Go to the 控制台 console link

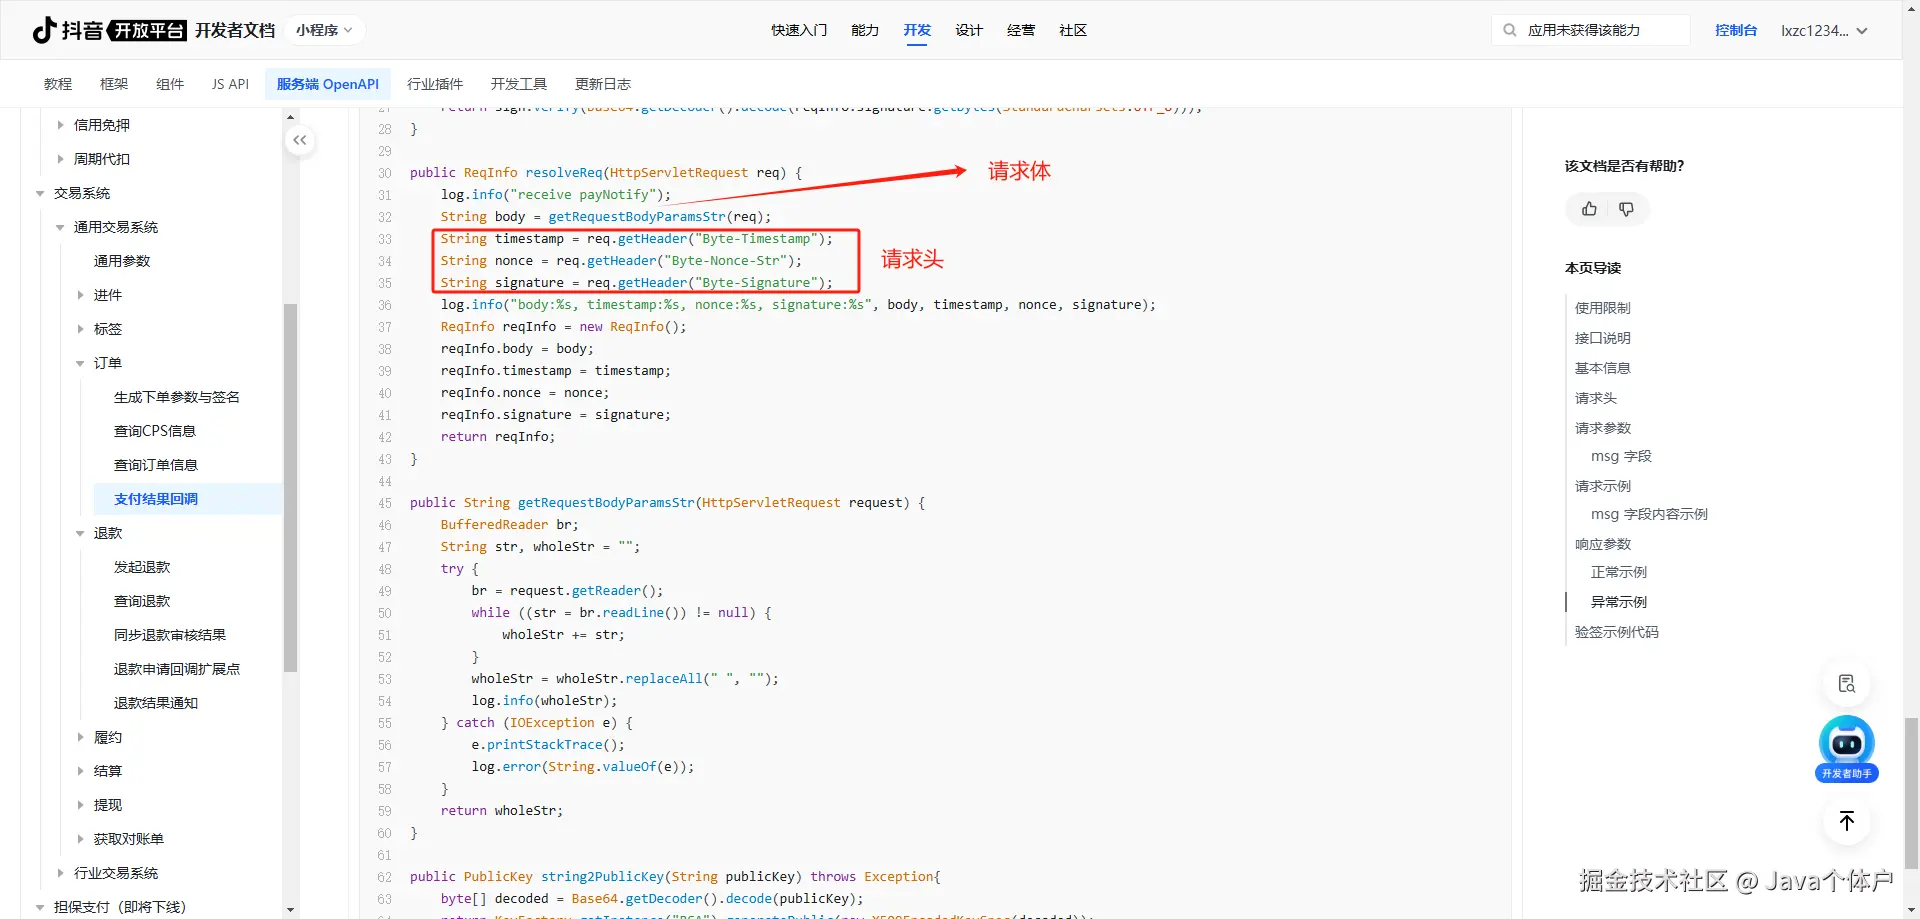(x=1736, y=30)
